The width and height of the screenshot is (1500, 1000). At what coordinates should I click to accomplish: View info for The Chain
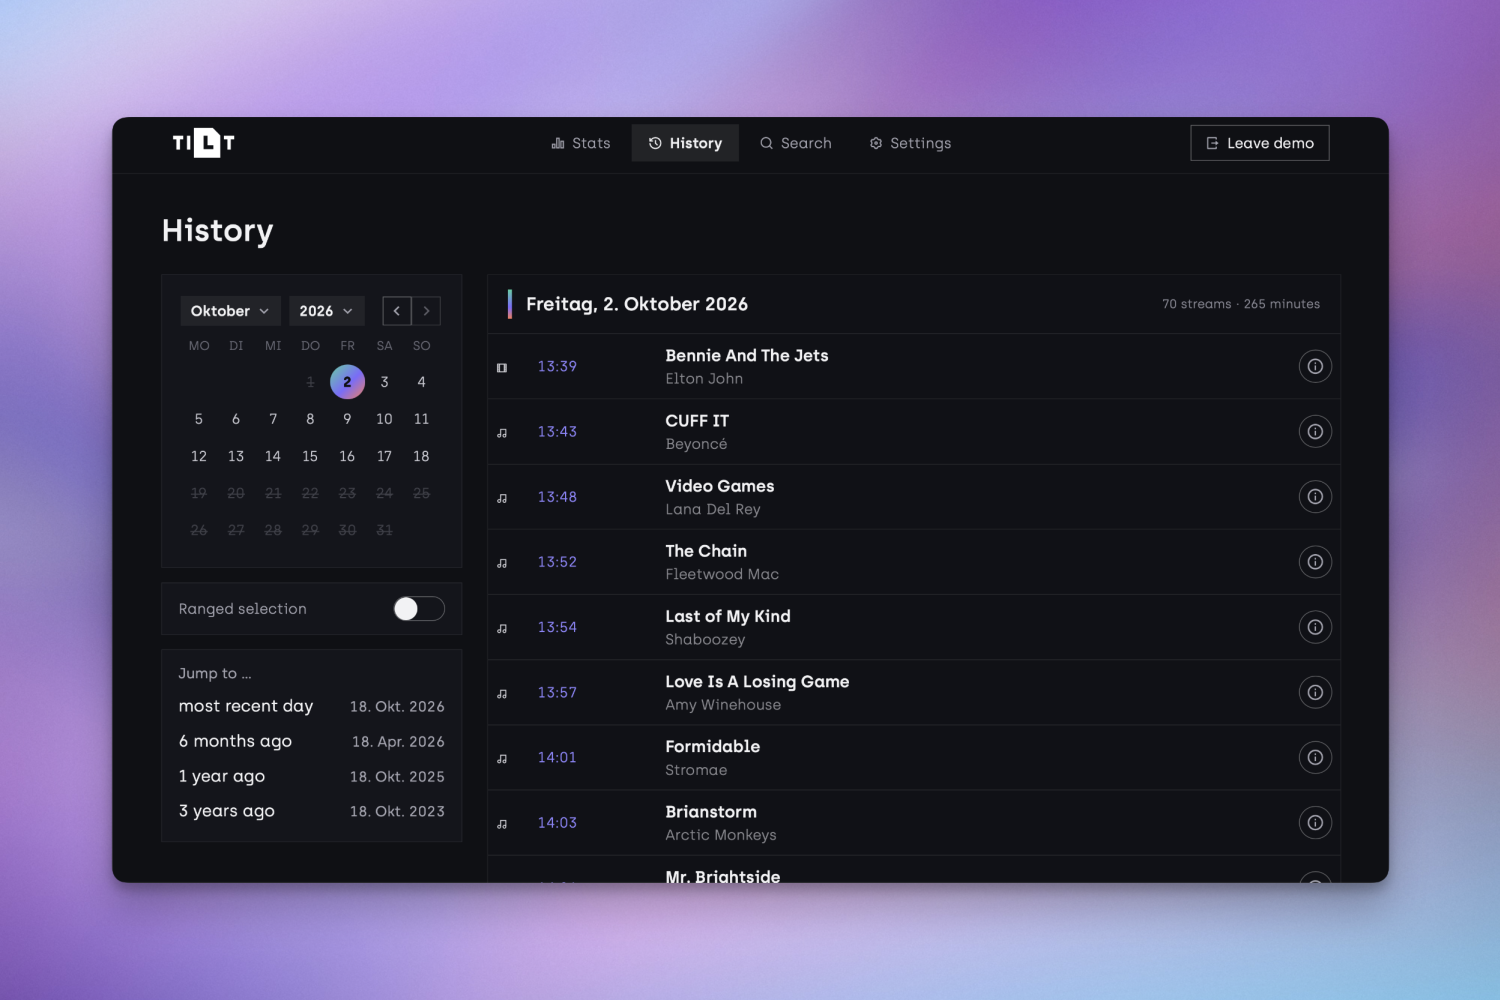1315,562
